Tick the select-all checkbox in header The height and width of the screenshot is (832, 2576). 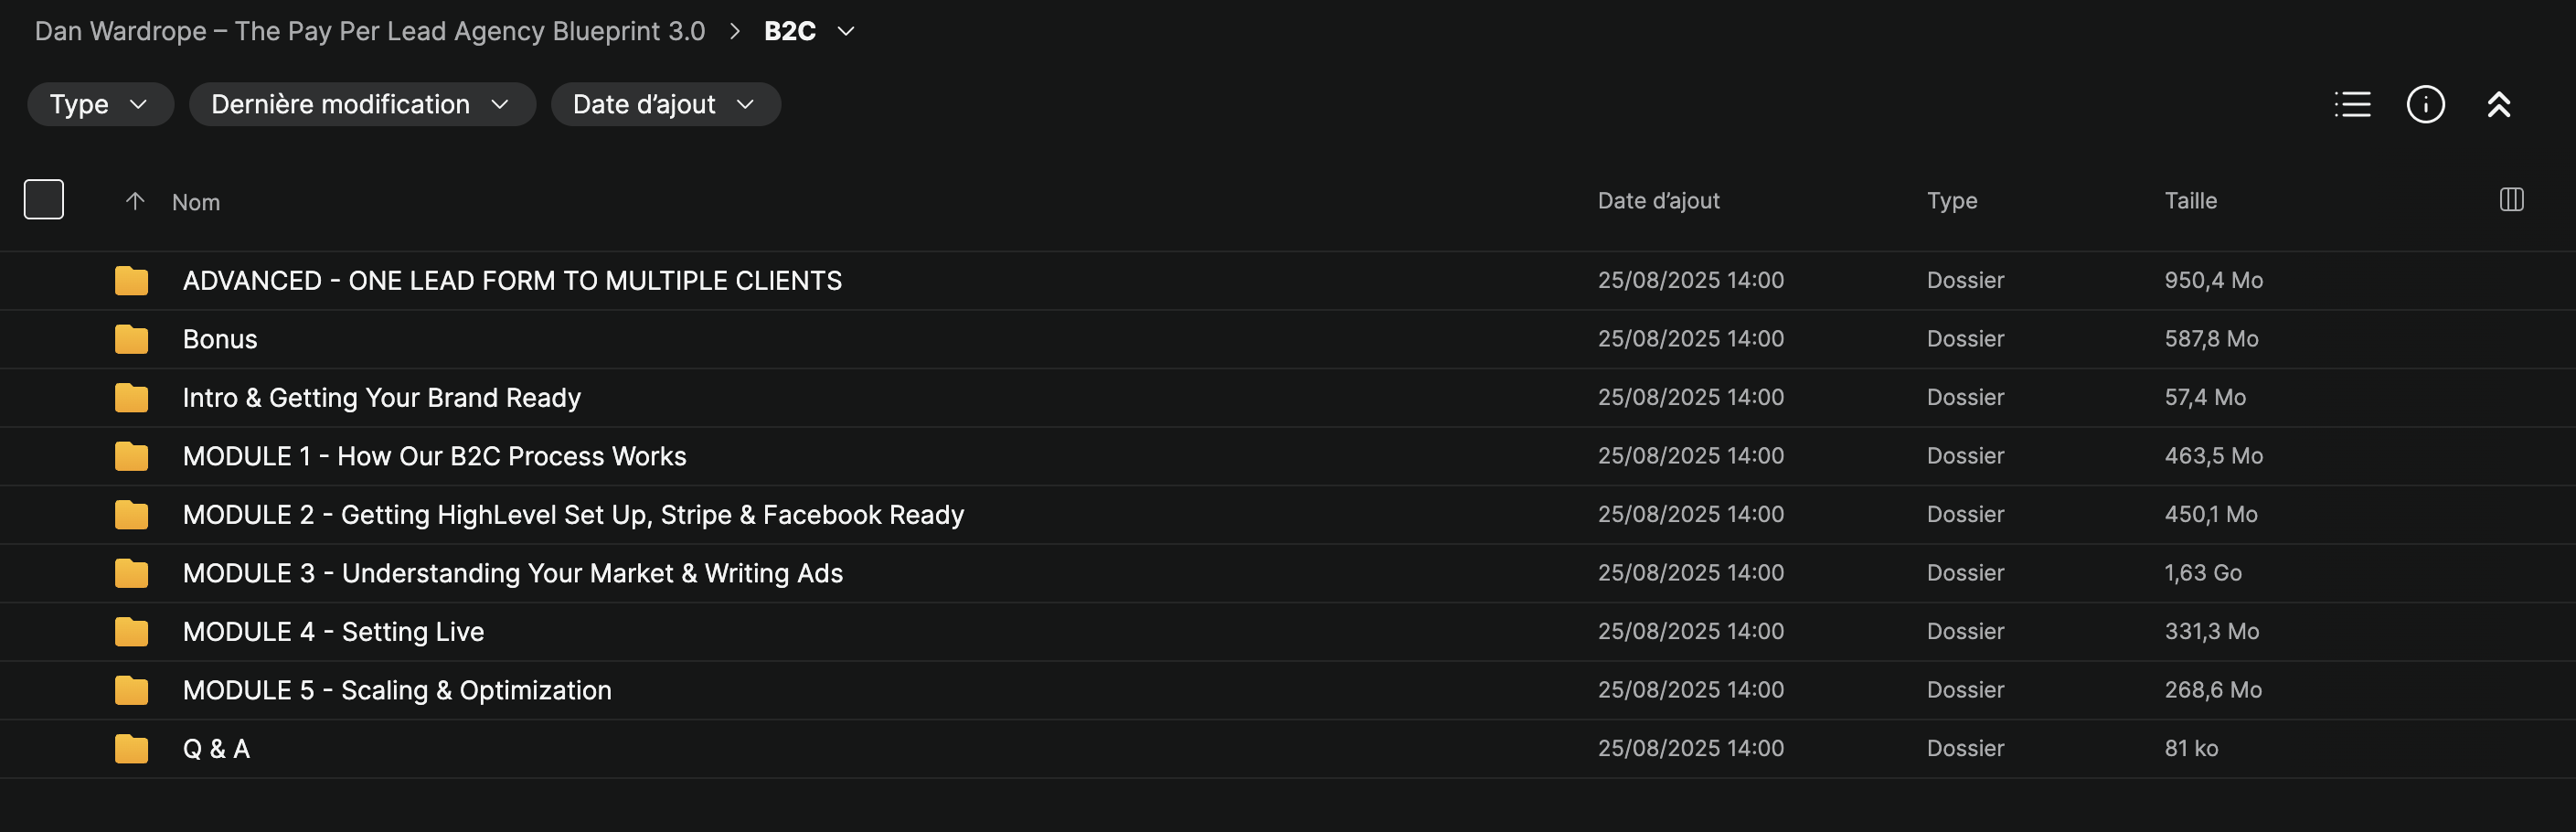click(44, 200)
